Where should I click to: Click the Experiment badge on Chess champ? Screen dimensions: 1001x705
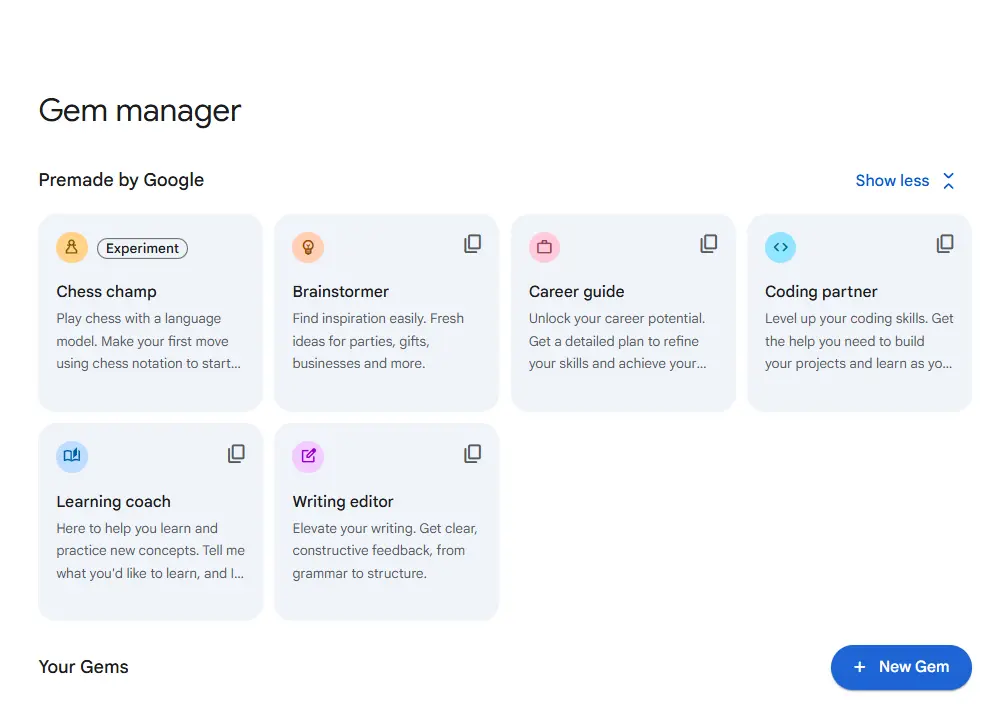pyautogui.click(x=142, y=248)
